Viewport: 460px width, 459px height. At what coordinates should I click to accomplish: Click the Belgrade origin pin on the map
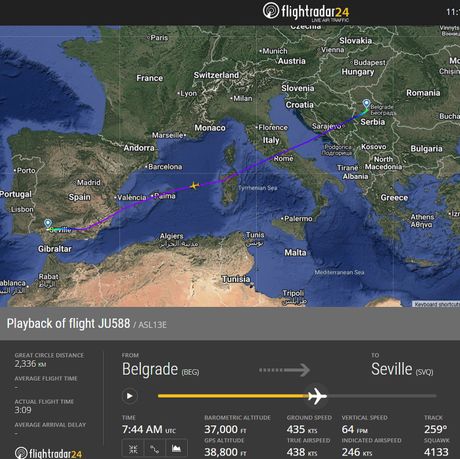click(x=366, y=104)
